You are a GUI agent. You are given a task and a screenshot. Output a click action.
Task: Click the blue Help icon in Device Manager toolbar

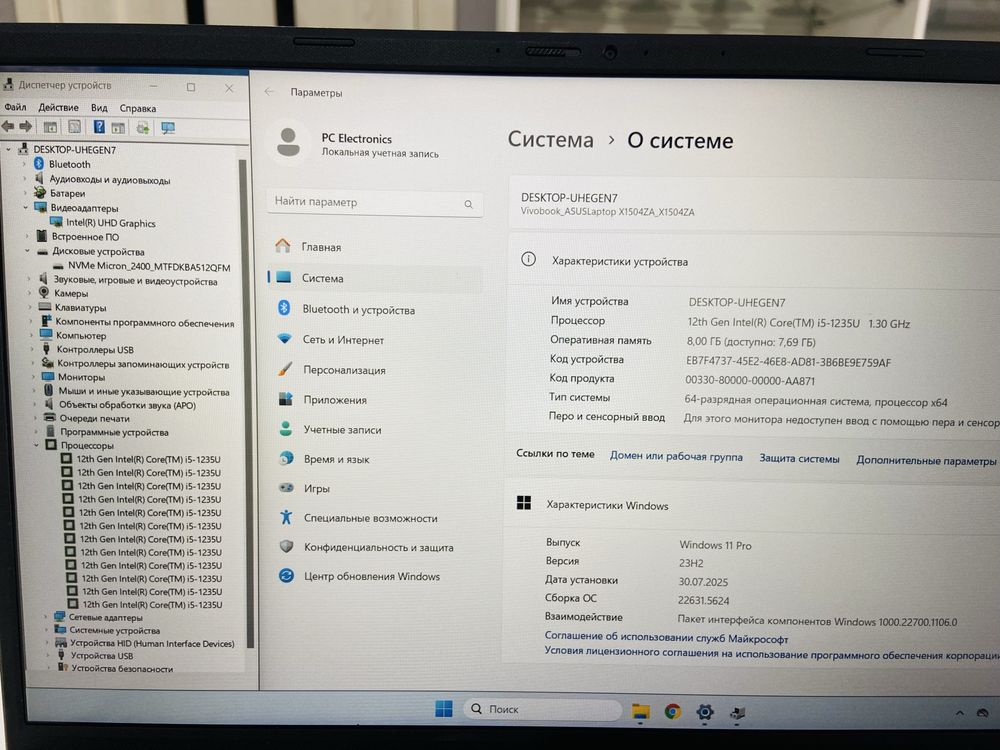click(99, 127)
